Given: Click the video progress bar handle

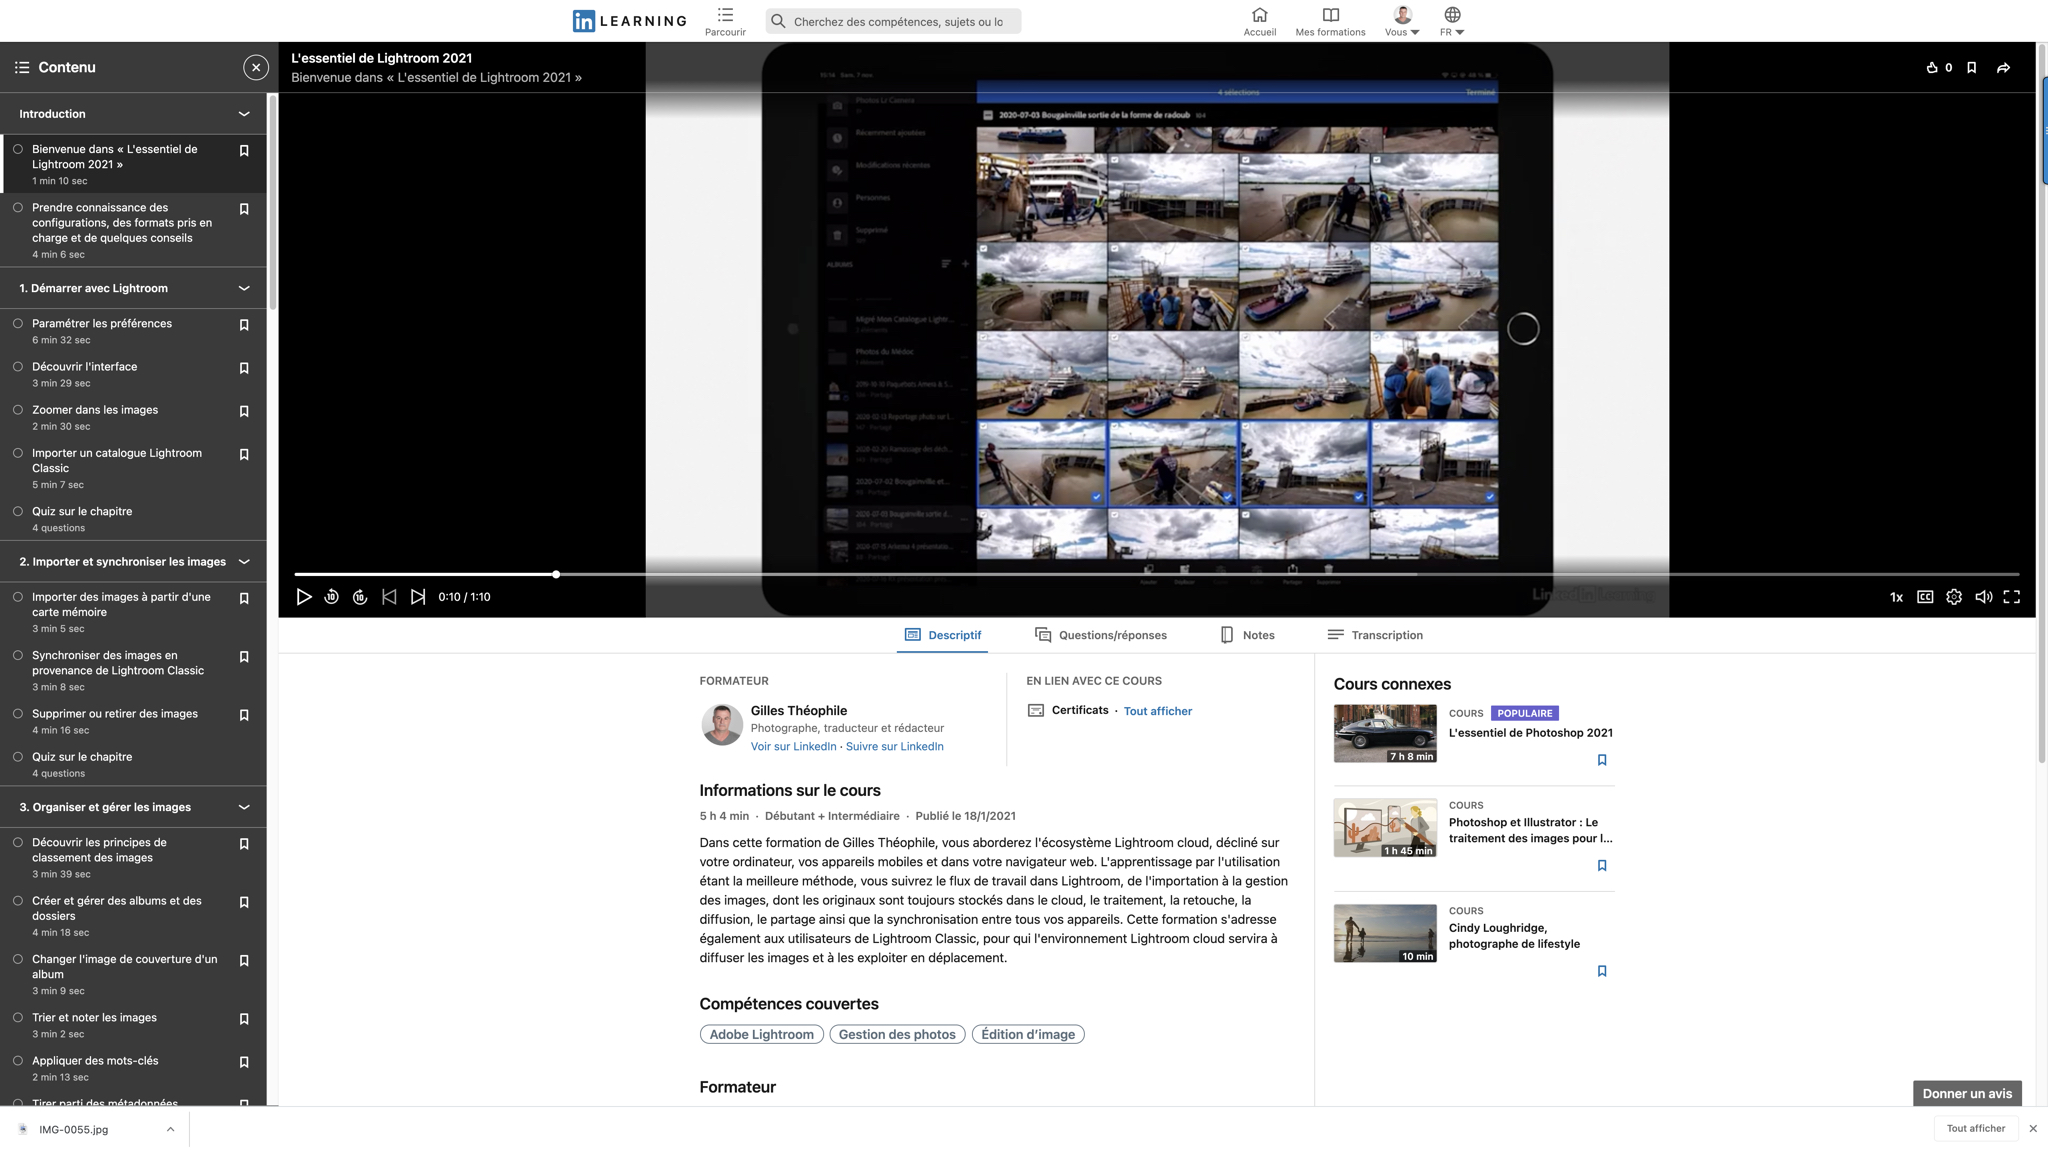Looking at the screenshot, I should [556, 574].
